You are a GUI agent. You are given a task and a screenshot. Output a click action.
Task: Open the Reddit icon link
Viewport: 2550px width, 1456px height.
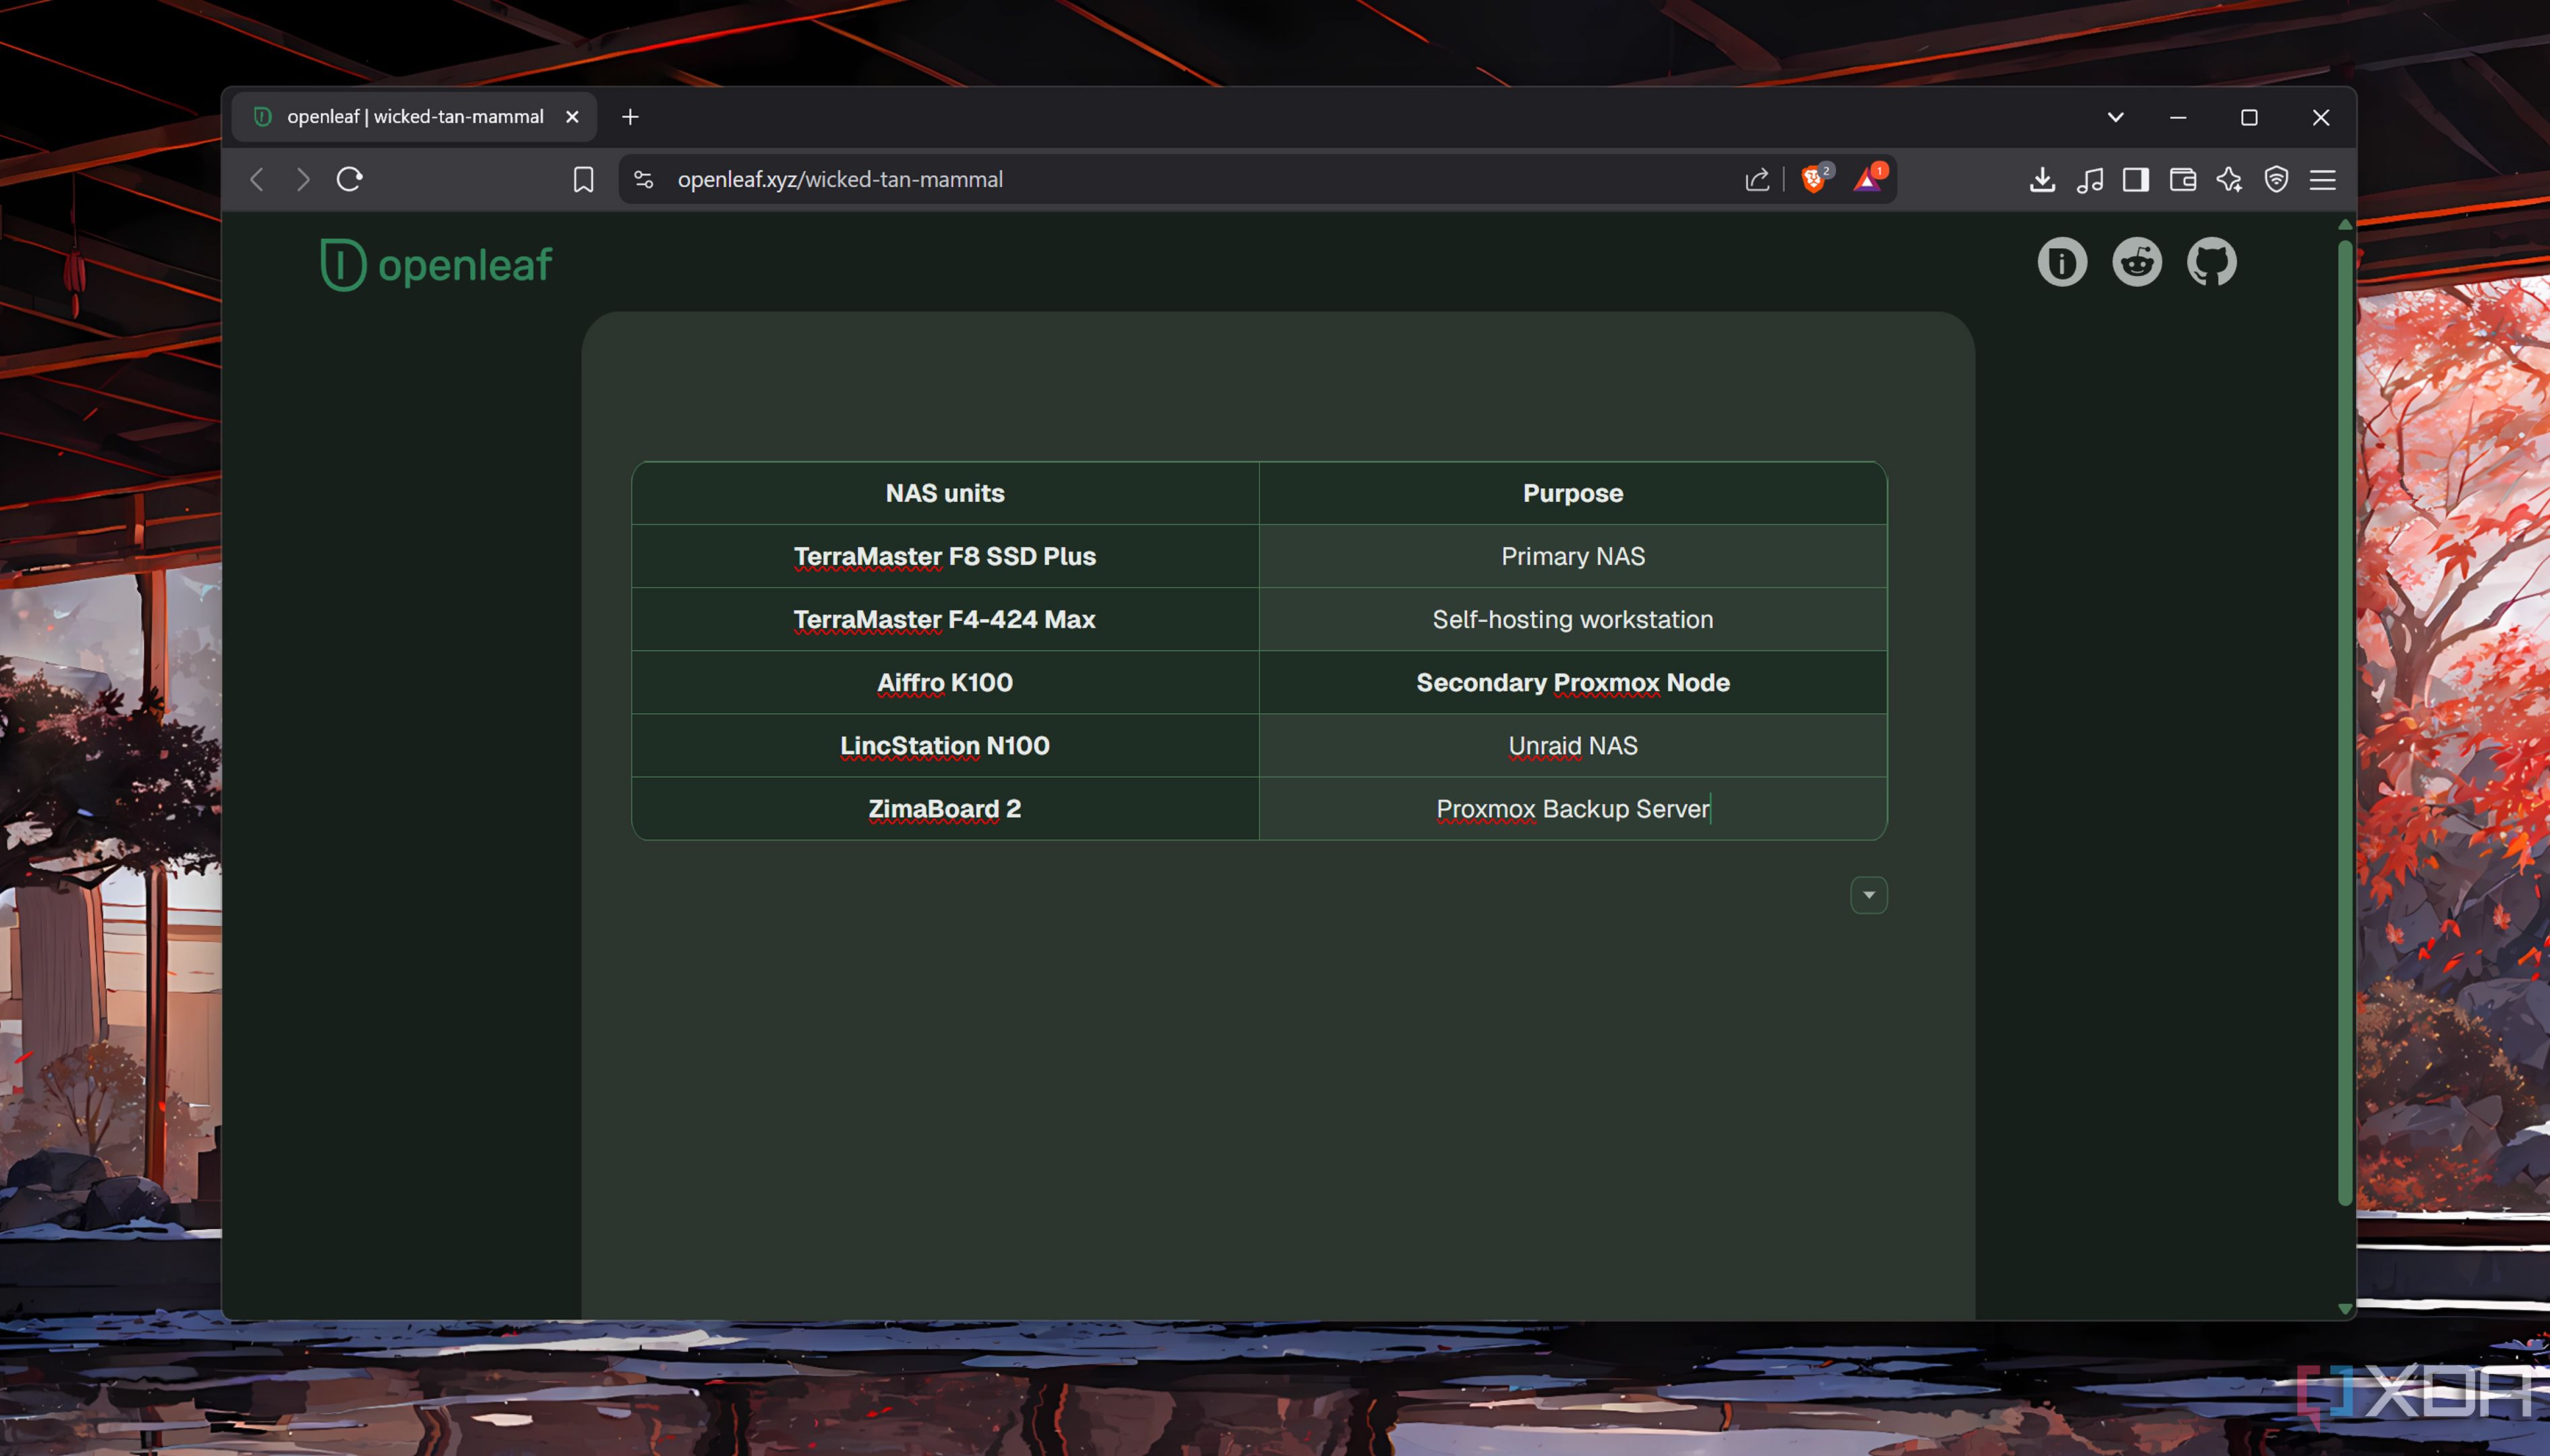2137,263
